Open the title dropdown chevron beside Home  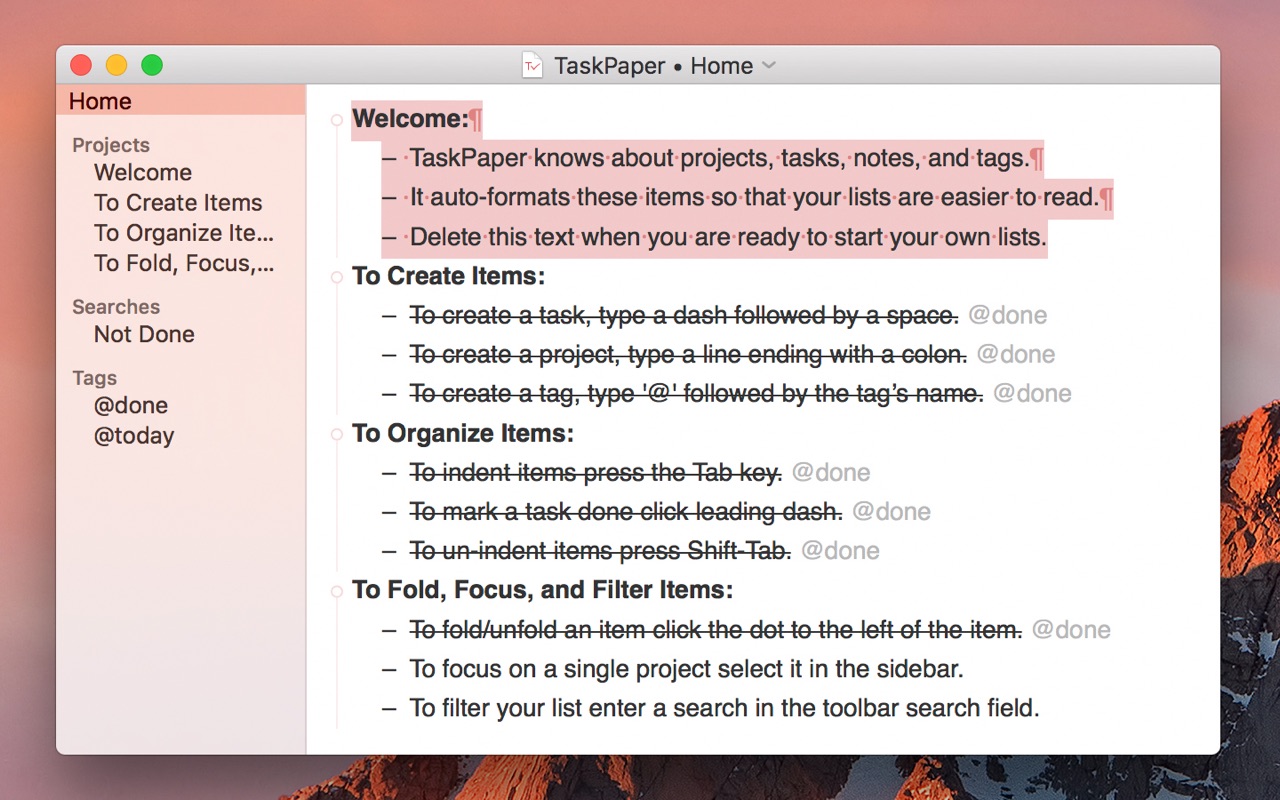pos(768,65)
